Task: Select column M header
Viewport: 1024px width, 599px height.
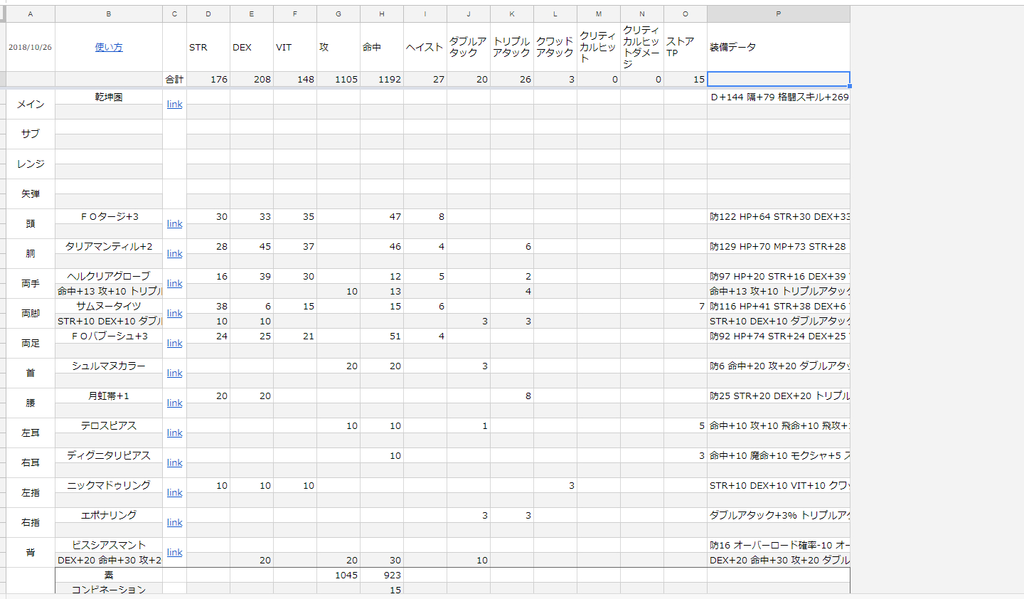Action: (x=598, y=14)
